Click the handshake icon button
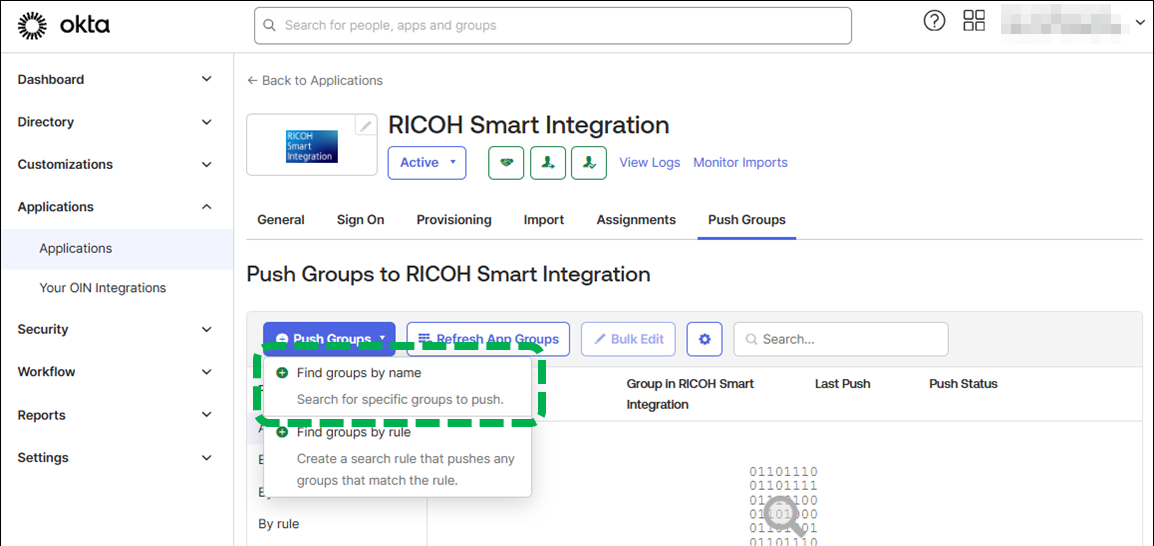 click(x=506, y=163)
